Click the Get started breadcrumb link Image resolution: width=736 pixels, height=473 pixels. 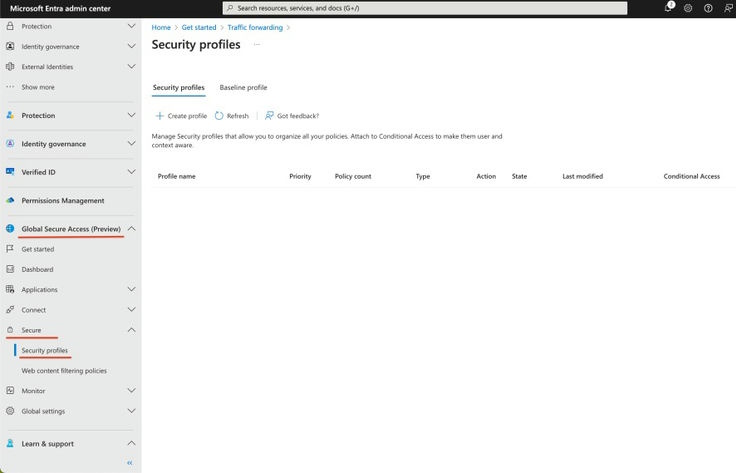click(199, 27)
